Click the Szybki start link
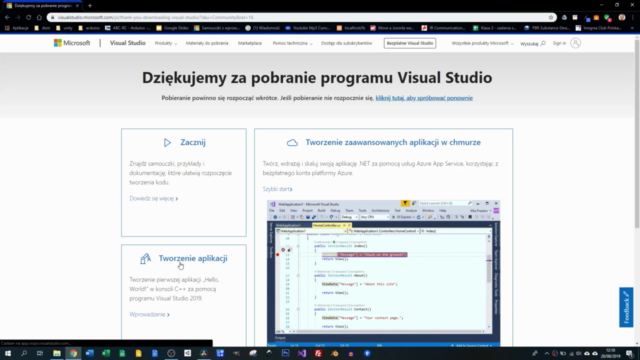640x360 pixels. (x=278, y=189)
